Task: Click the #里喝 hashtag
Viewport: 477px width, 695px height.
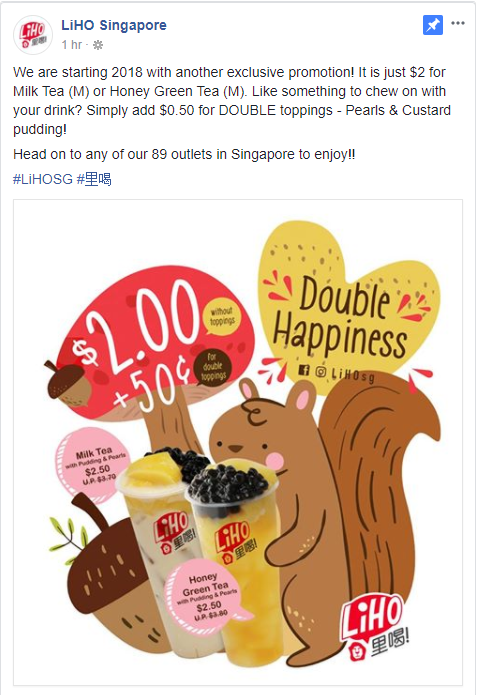Action: click(94, 180)
